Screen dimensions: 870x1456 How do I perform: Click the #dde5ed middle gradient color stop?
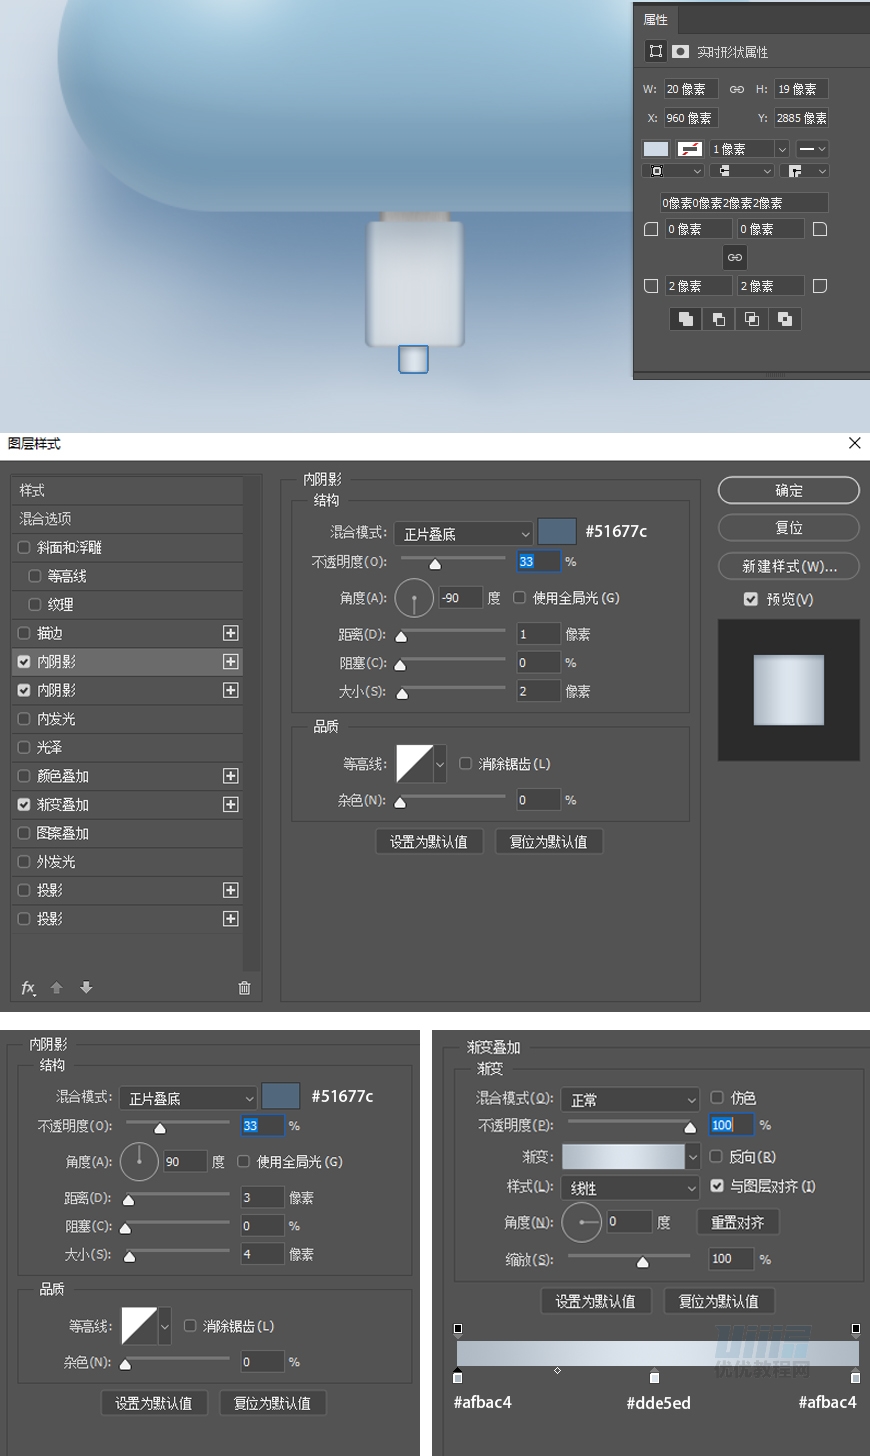pyautogui.click(x=654, y=1376)
